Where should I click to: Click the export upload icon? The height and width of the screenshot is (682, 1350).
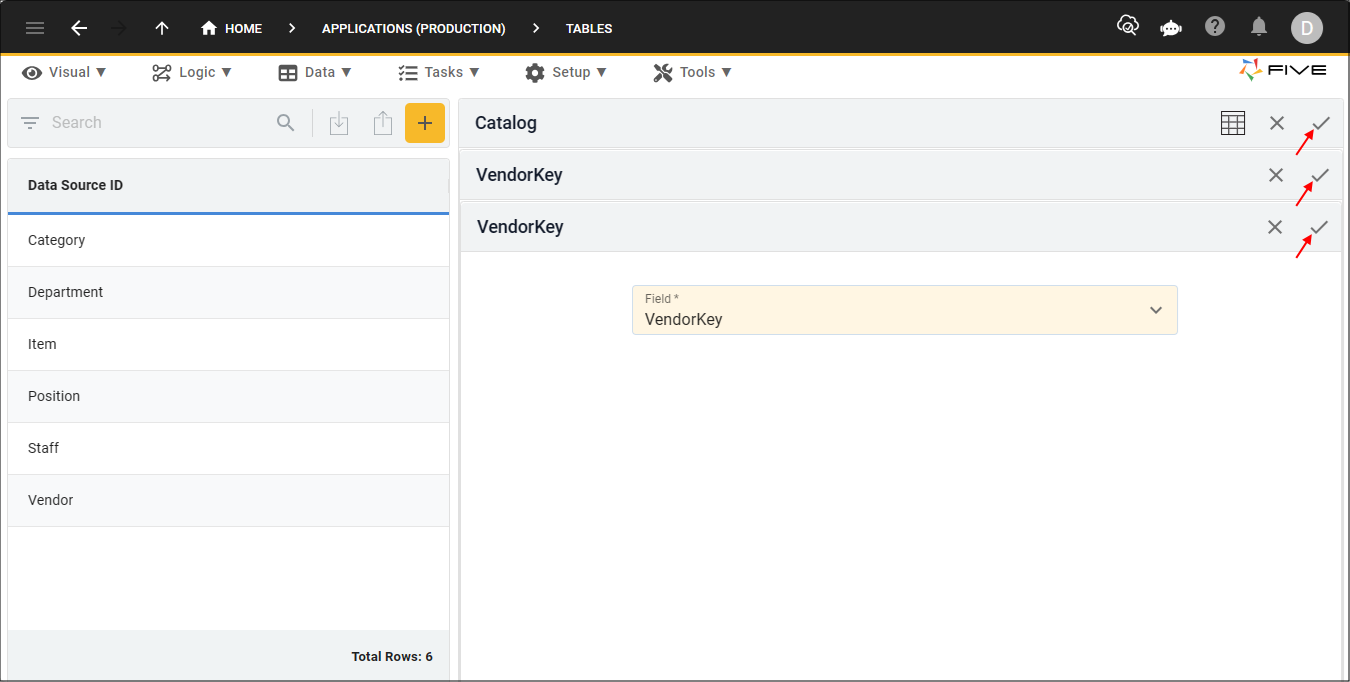click(x=382, y=123)
